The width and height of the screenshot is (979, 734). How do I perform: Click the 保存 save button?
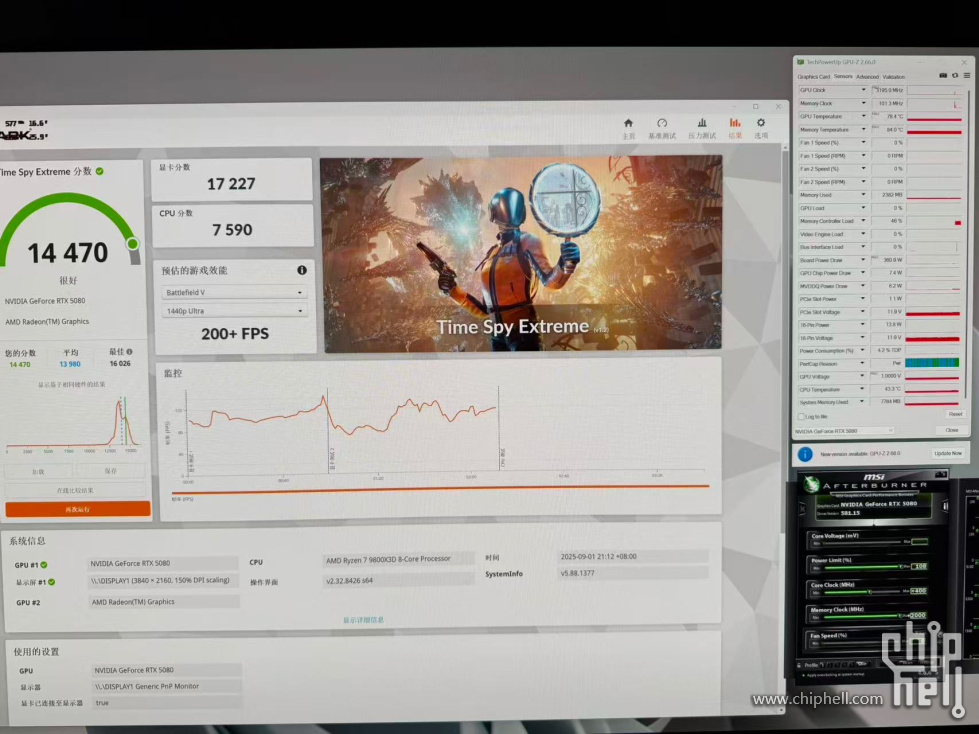(x=111, y=471)
